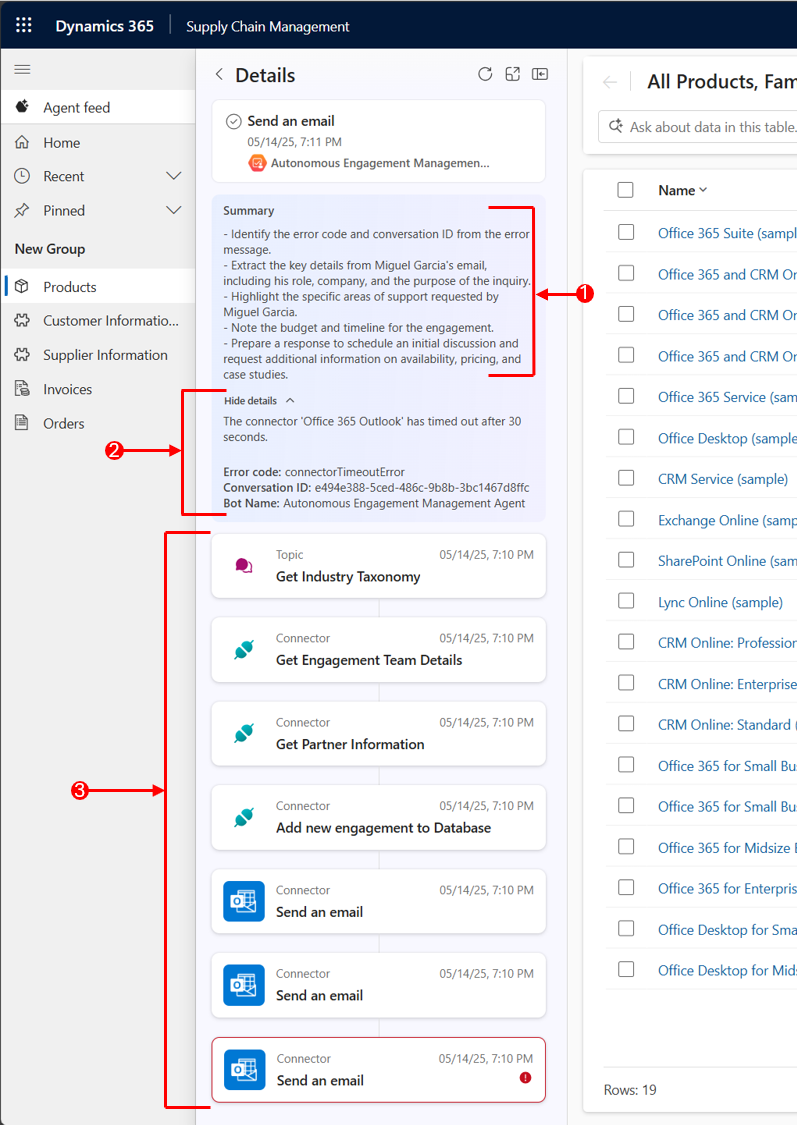Click the Agent feed icon
Screen dimensions: 797x1125
[x=22, y=107]
